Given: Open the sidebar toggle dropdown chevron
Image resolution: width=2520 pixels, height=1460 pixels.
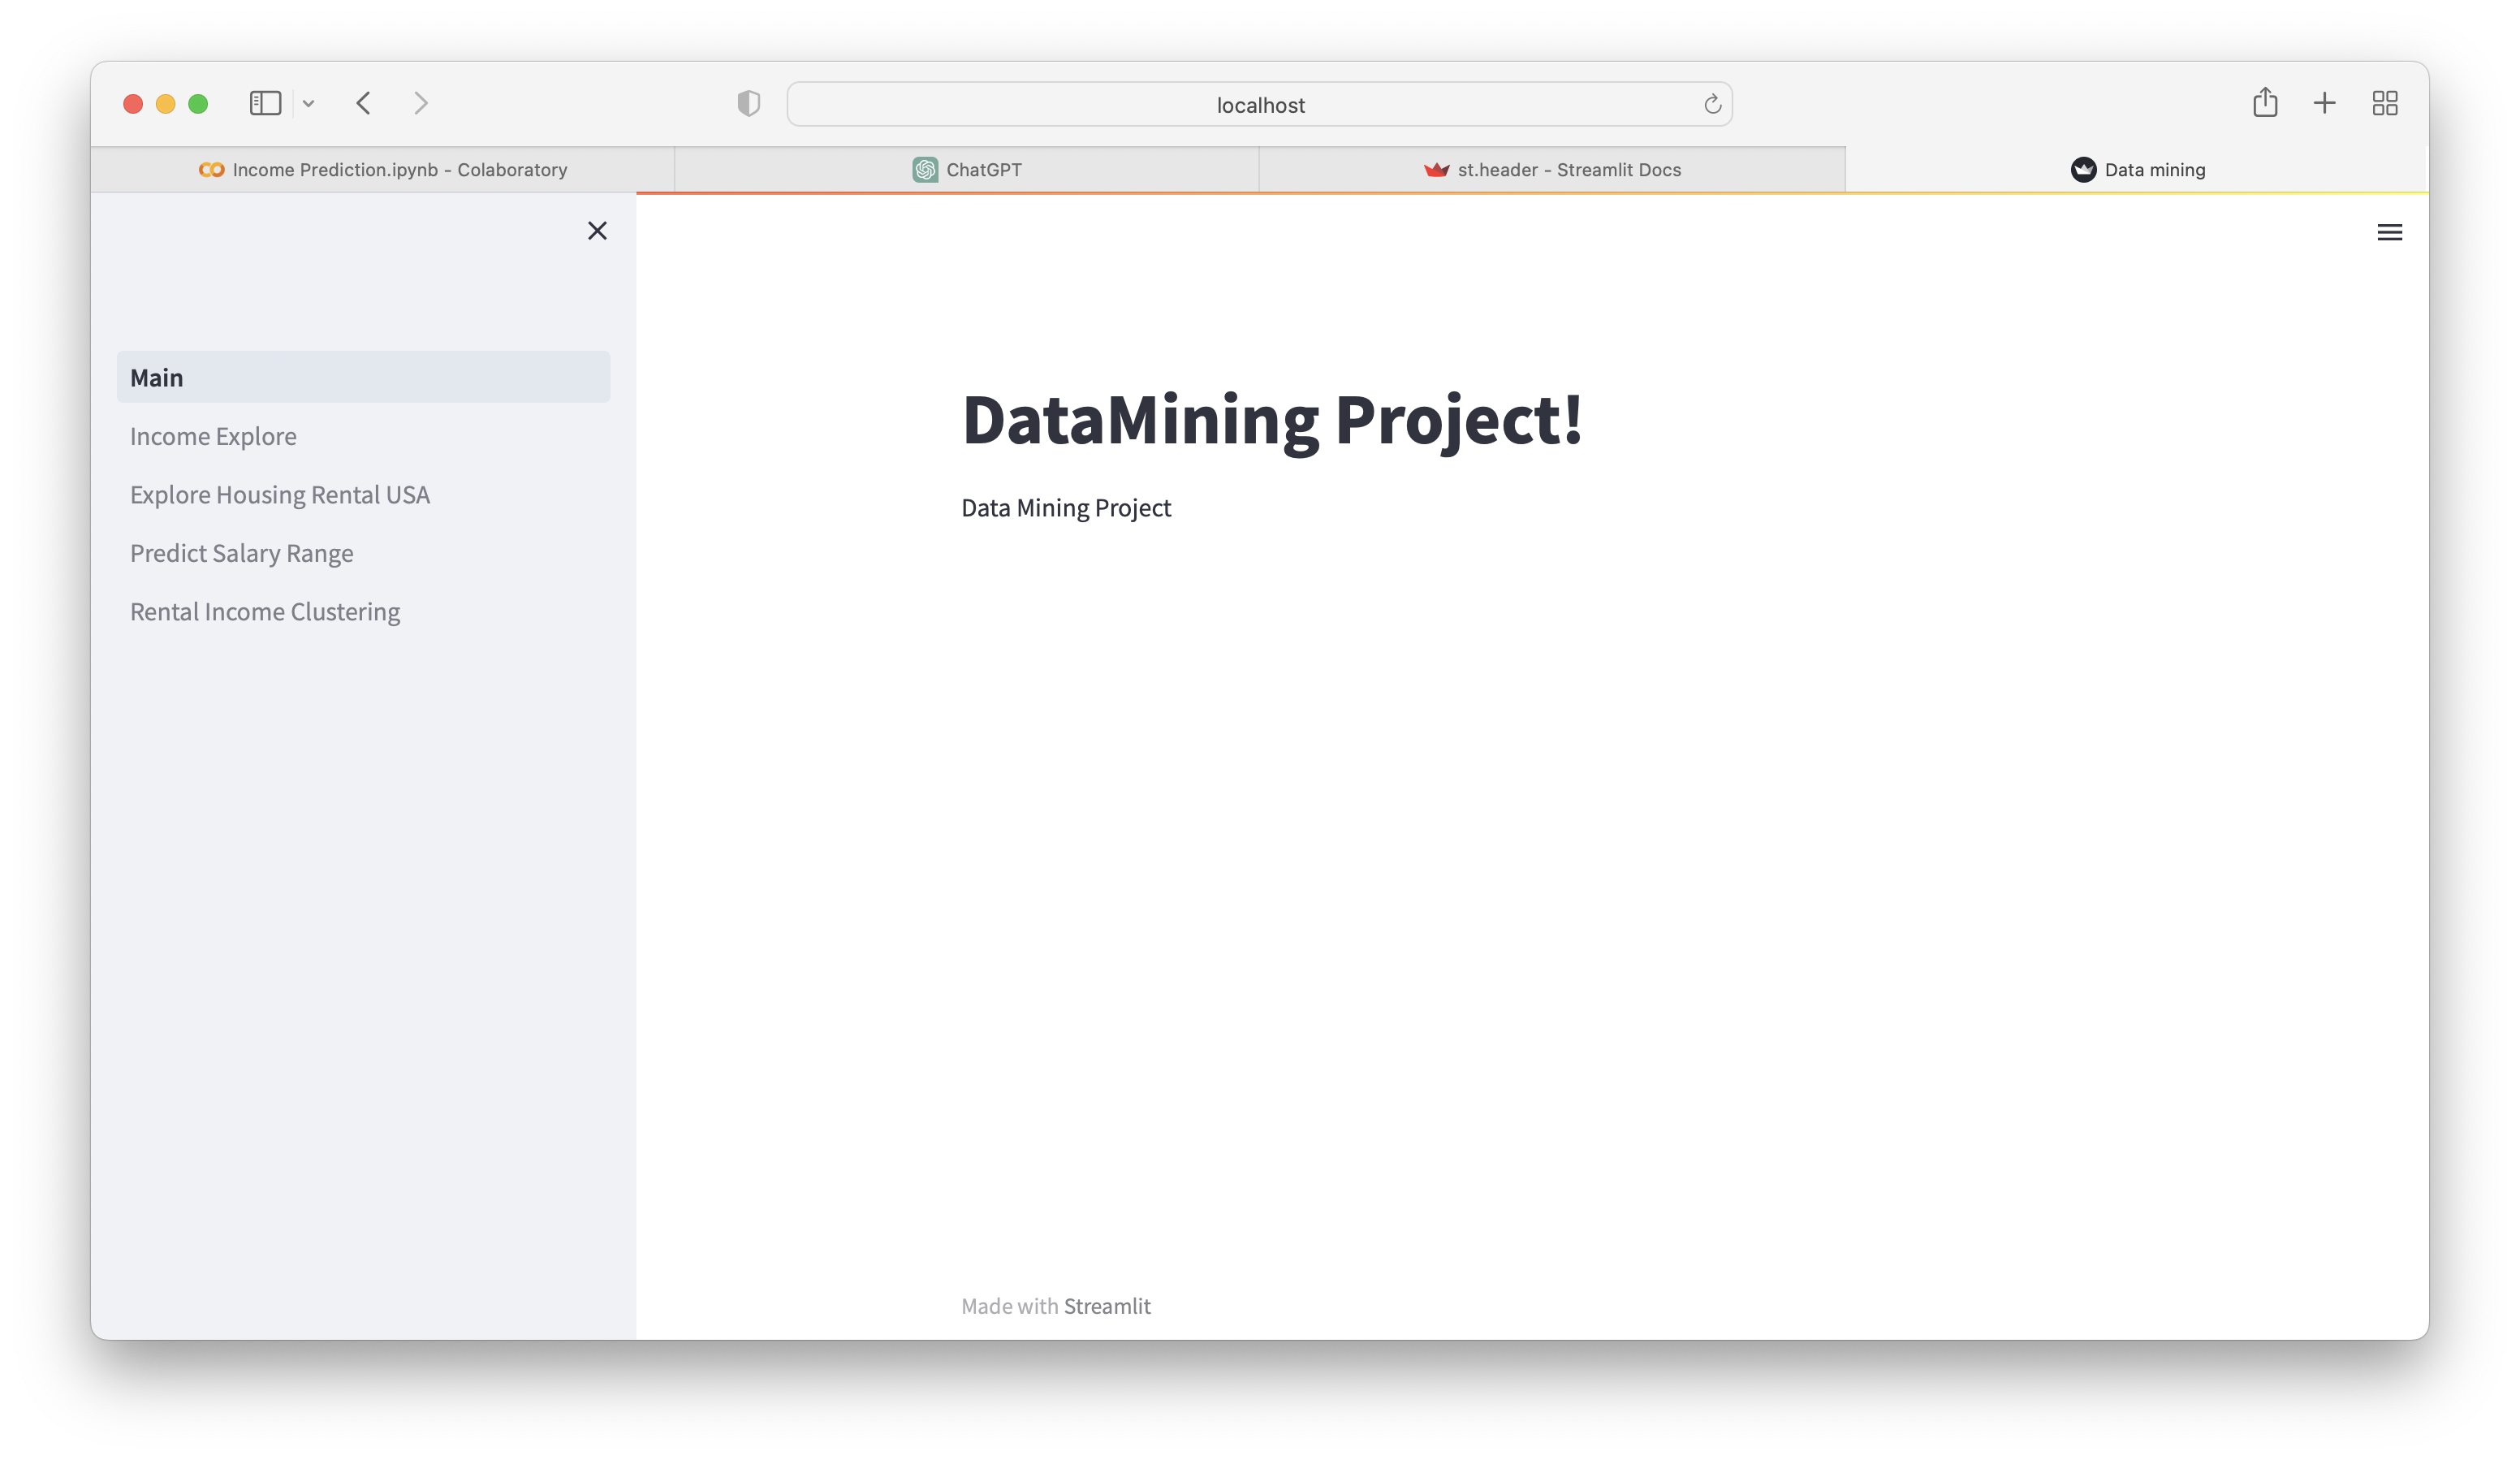Looking at the screenshot, I should (x=309, y=103).
